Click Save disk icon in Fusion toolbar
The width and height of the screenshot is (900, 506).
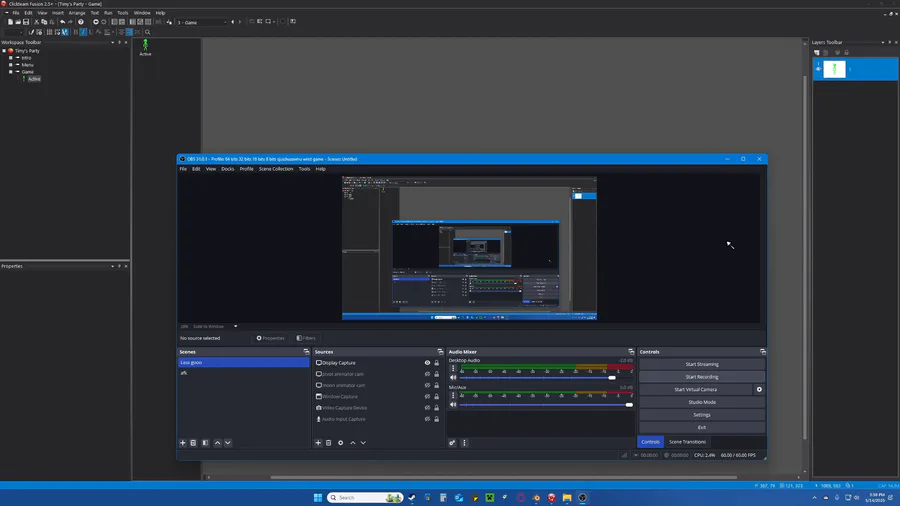point(26,22)
